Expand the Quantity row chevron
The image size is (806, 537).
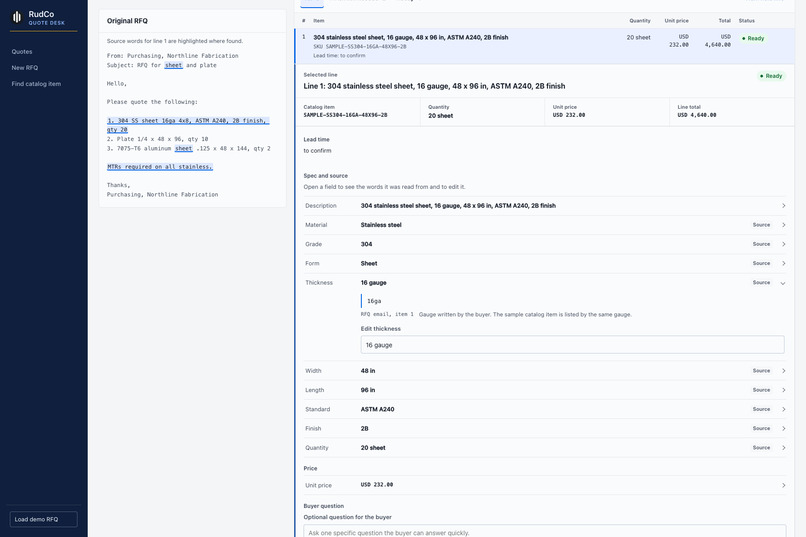tap(783, 448)
